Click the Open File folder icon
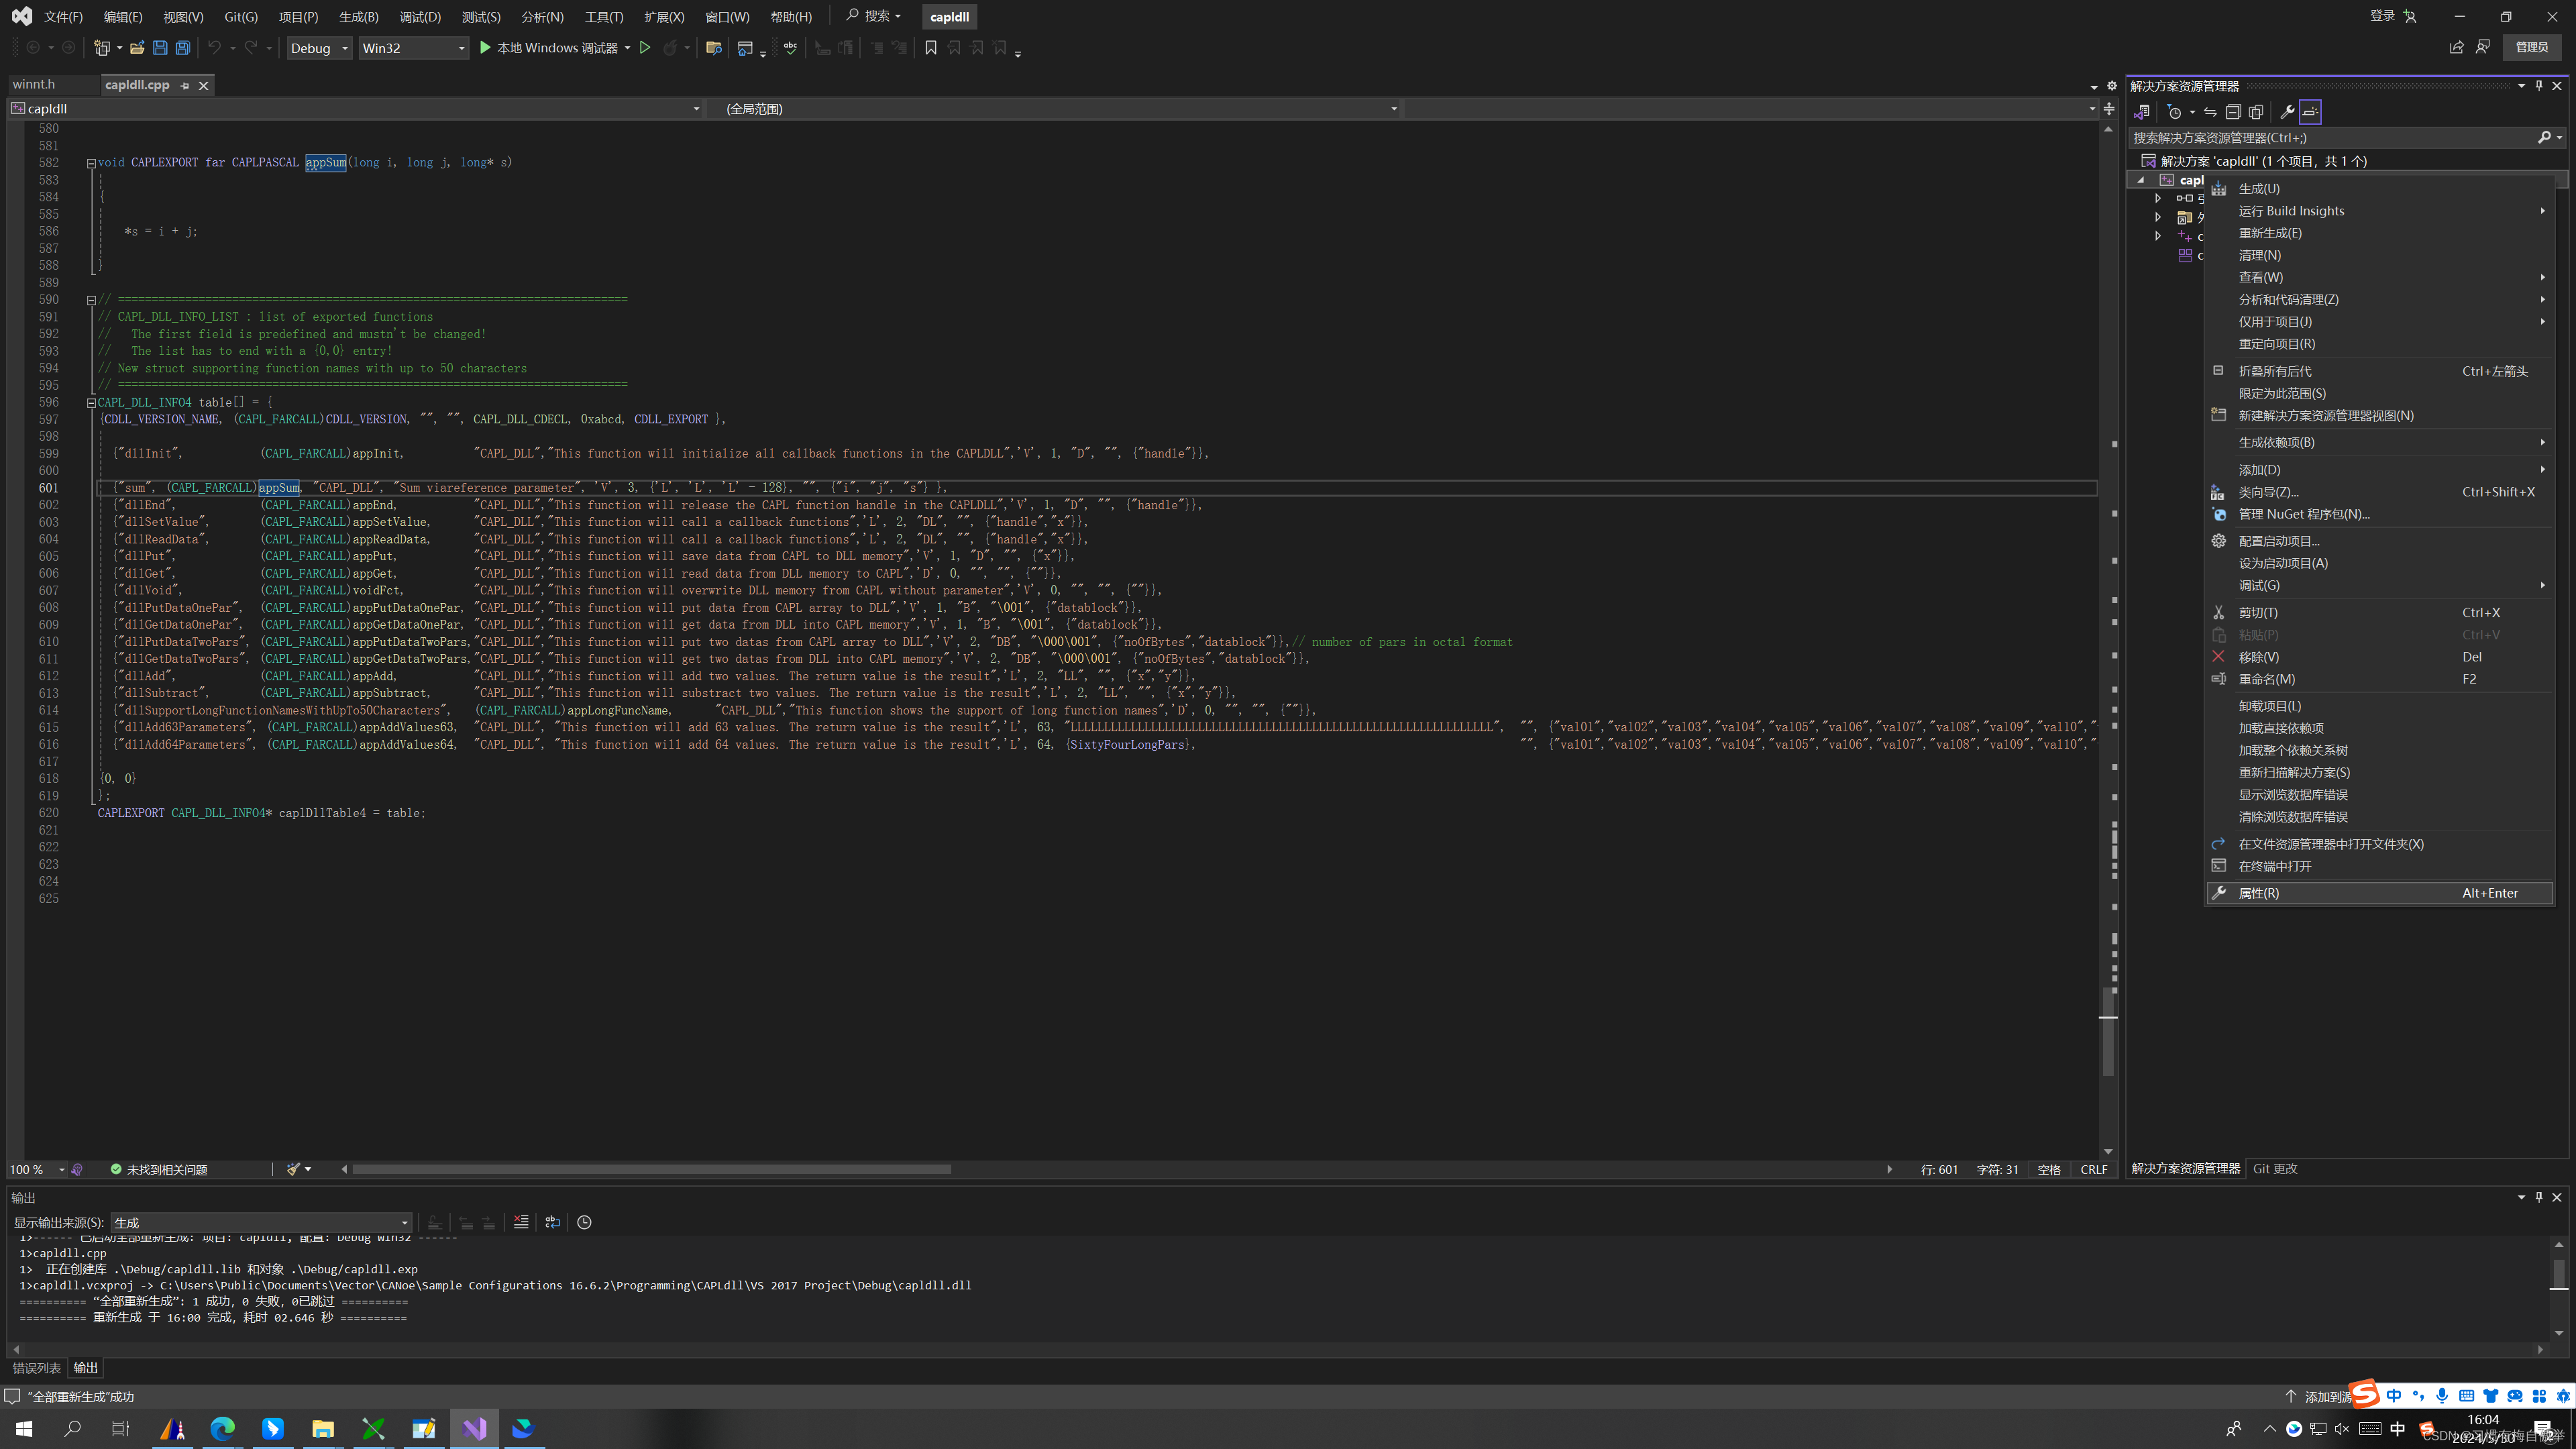The width and height of the screenshot is (2576, 1449). [x=137, y=48]
